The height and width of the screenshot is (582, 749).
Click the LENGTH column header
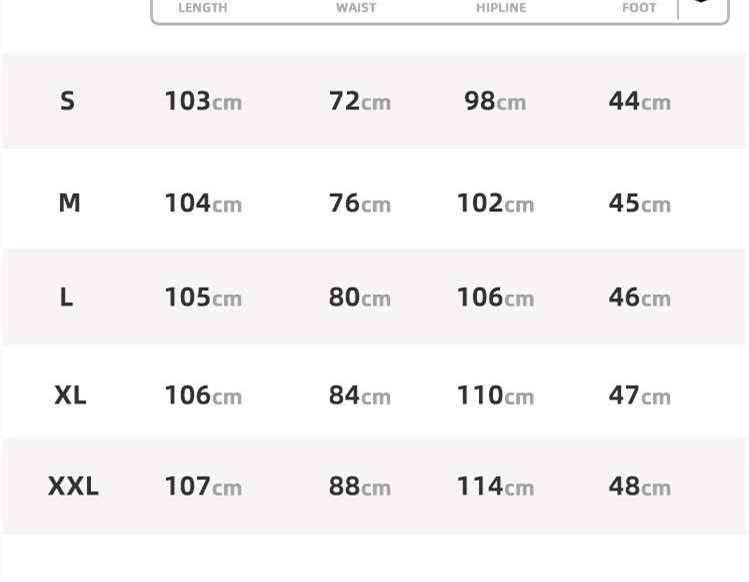click(x=202, y=8)
